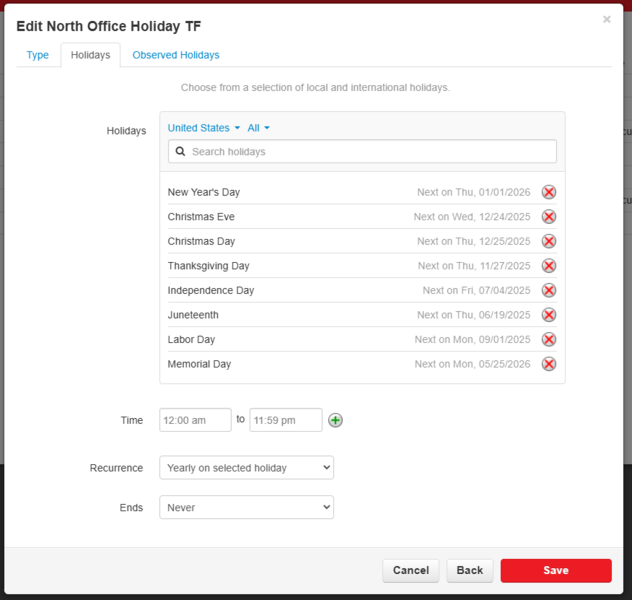The width and height of the screenshot is (632, 600).
Task: Expand the All holiday filter dropdown
Action: pos(258,128)
